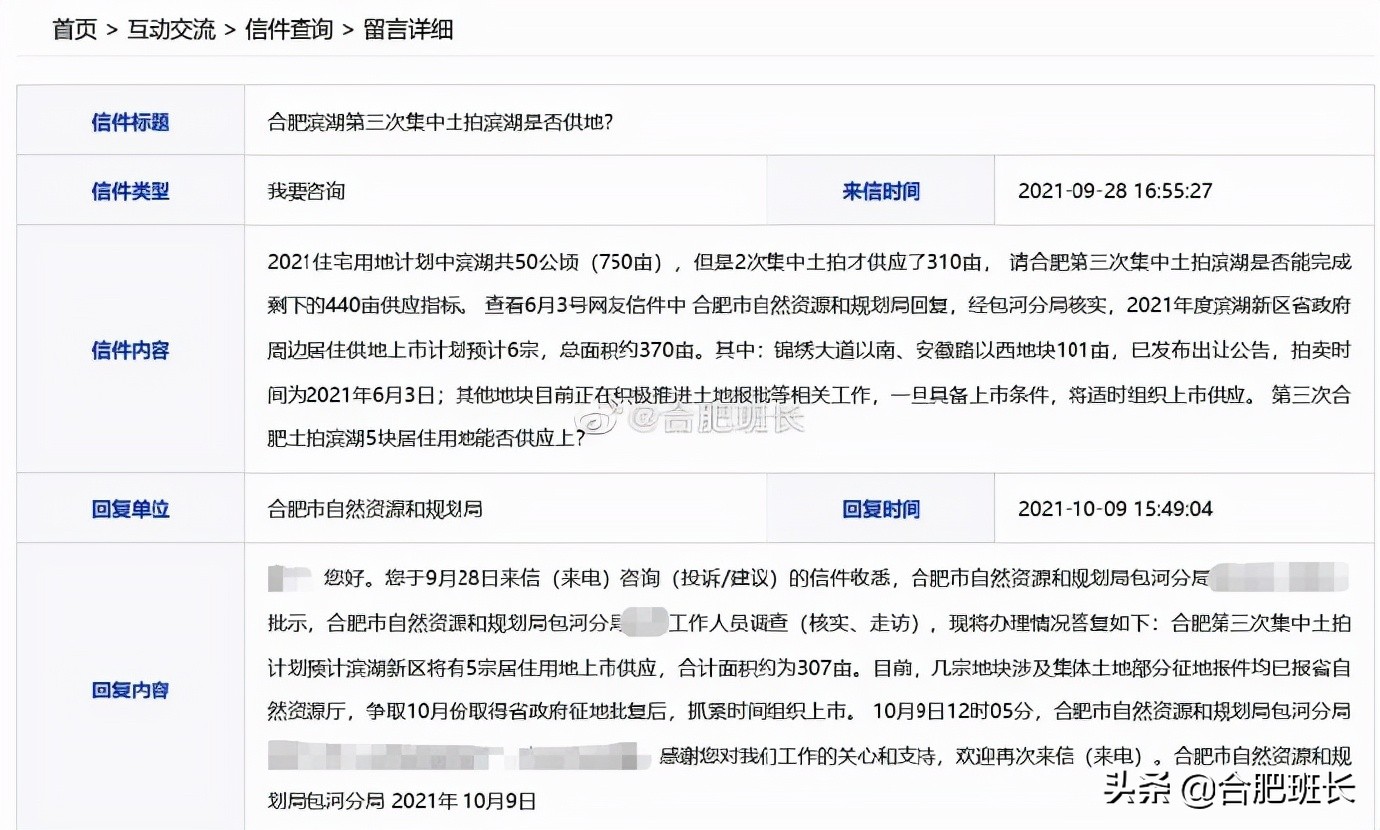Click the 信件类型 label cell
The height and width of the screenshot is (830, 1380).
click(130, 190)
